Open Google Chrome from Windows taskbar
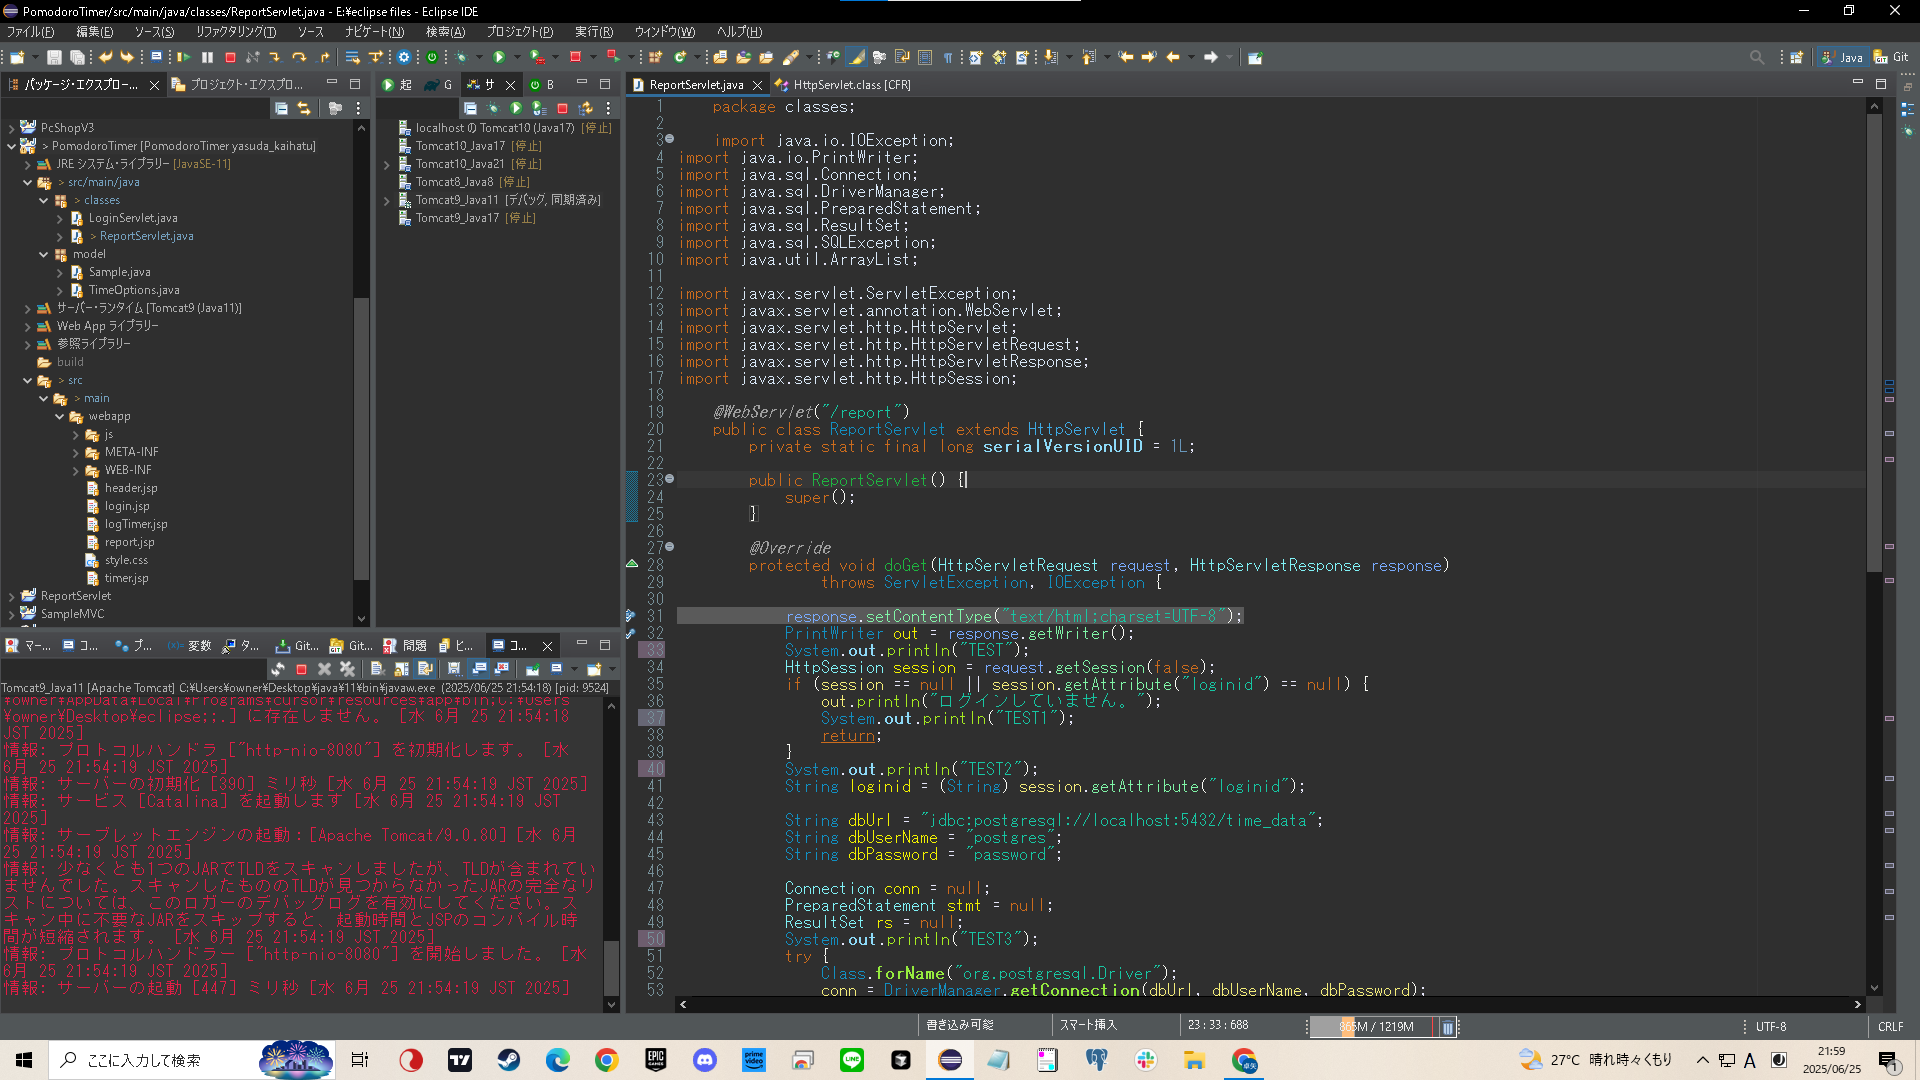 [607, 1060]
